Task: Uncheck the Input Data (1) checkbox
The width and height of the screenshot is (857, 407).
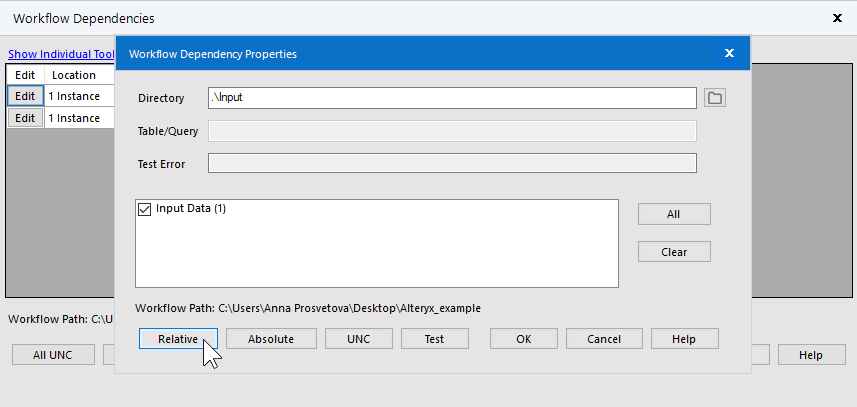Action: click(x=143, y=209)
